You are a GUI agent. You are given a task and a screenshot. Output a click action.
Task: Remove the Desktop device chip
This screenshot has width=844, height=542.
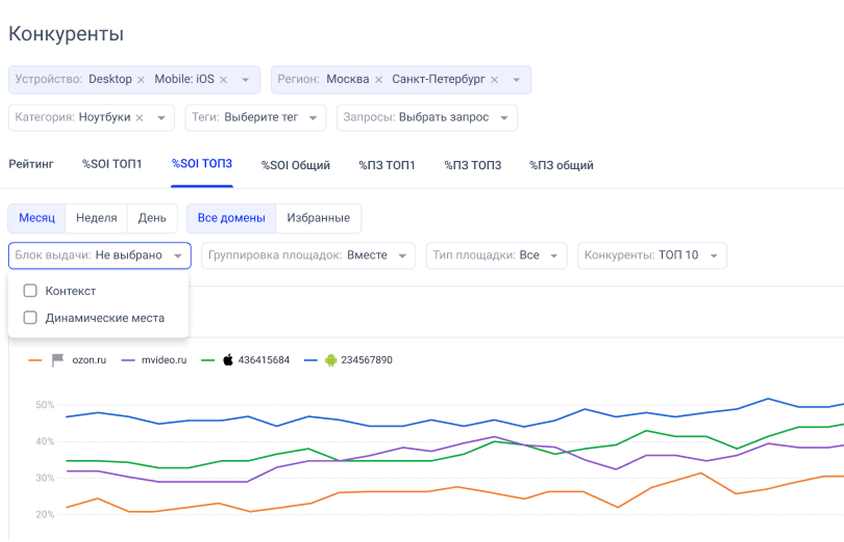point(141,80)
